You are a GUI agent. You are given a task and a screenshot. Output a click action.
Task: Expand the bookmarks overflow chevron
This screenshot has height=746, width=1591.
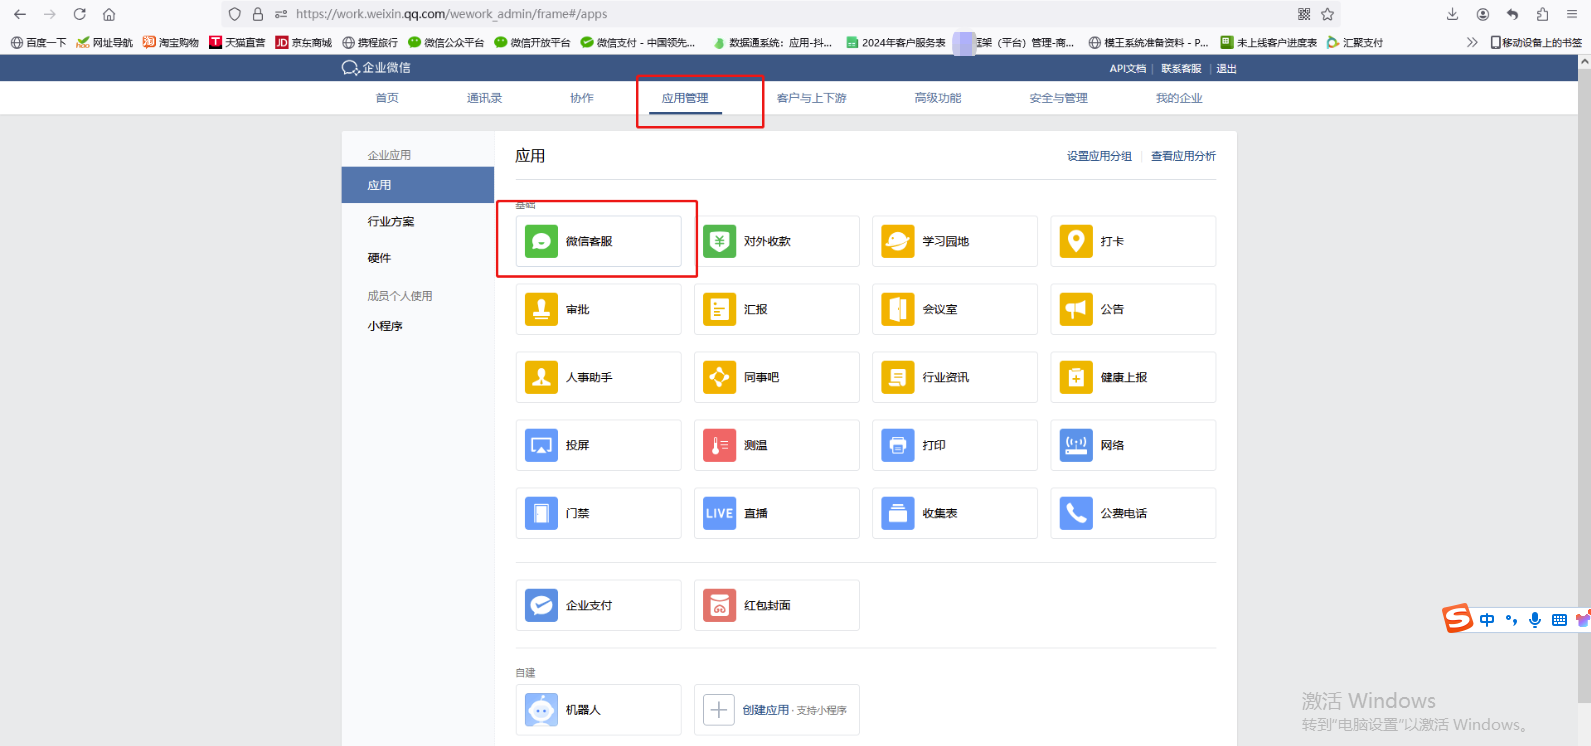pos(1471,42)
